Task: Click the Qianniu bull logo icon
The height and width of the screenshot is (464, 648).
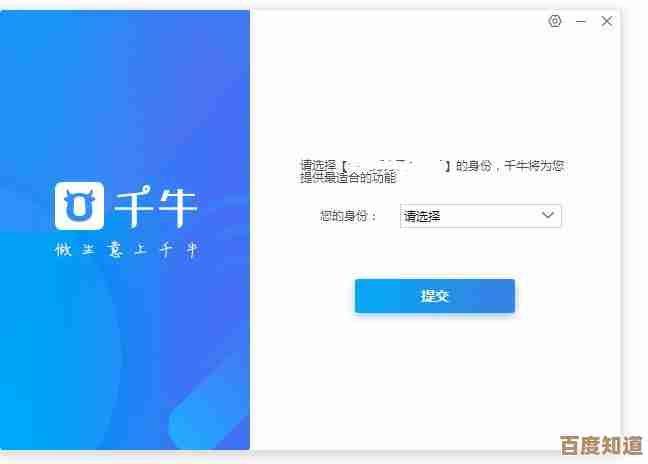Action: 79,205
